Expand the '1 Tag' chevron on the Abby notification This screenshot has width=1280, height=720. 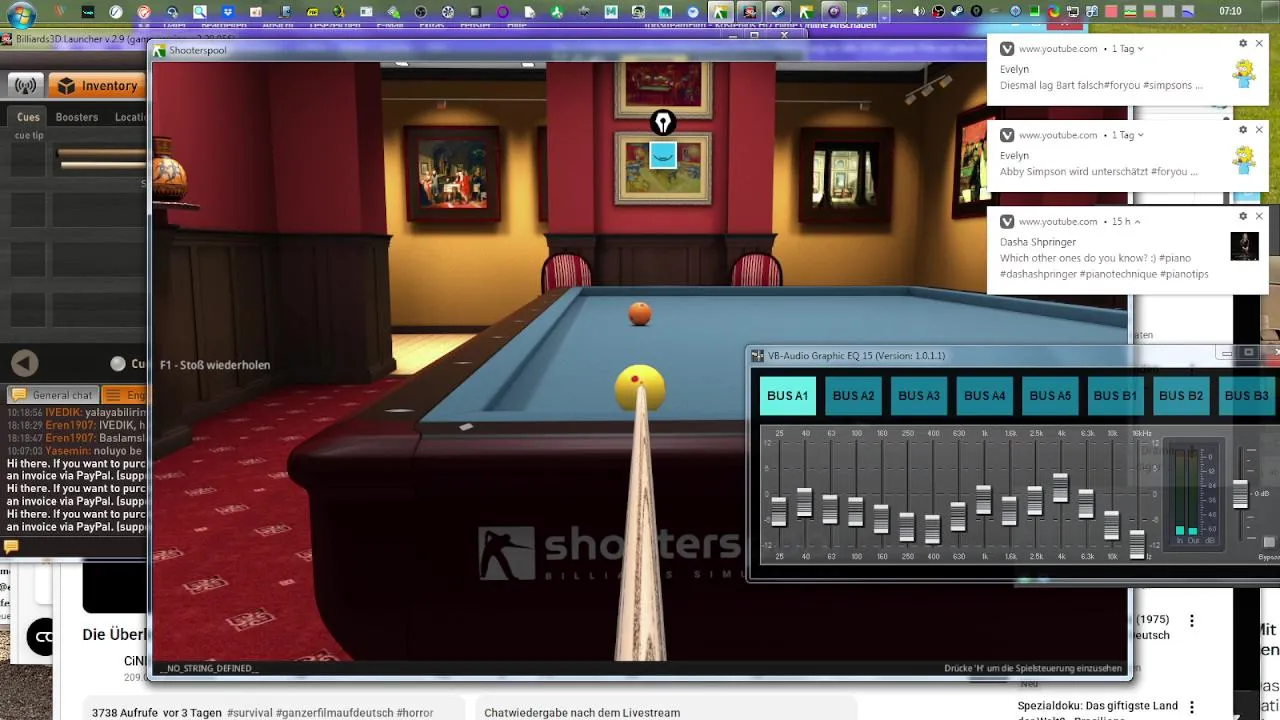click(x=1140, y=135)
